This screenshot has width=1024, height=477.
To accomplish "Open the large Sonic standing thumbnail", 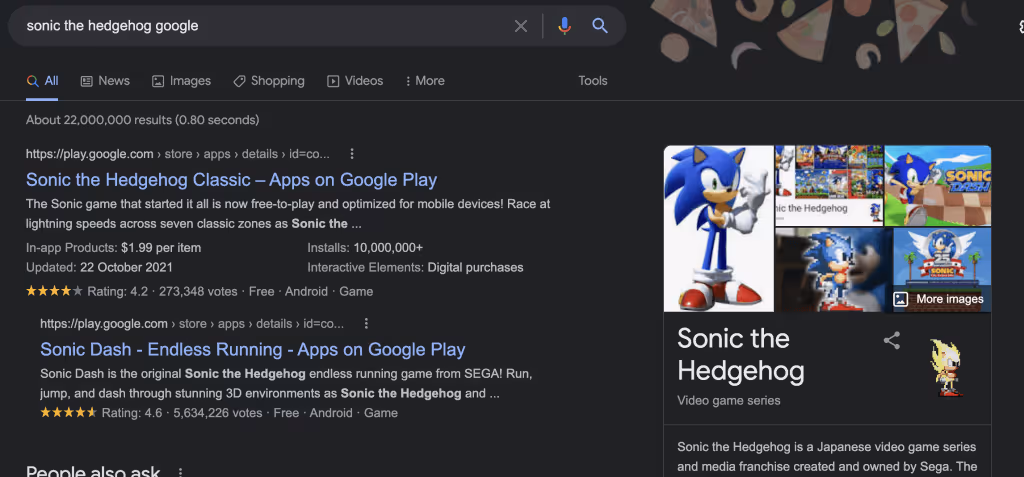I will 718,228.
